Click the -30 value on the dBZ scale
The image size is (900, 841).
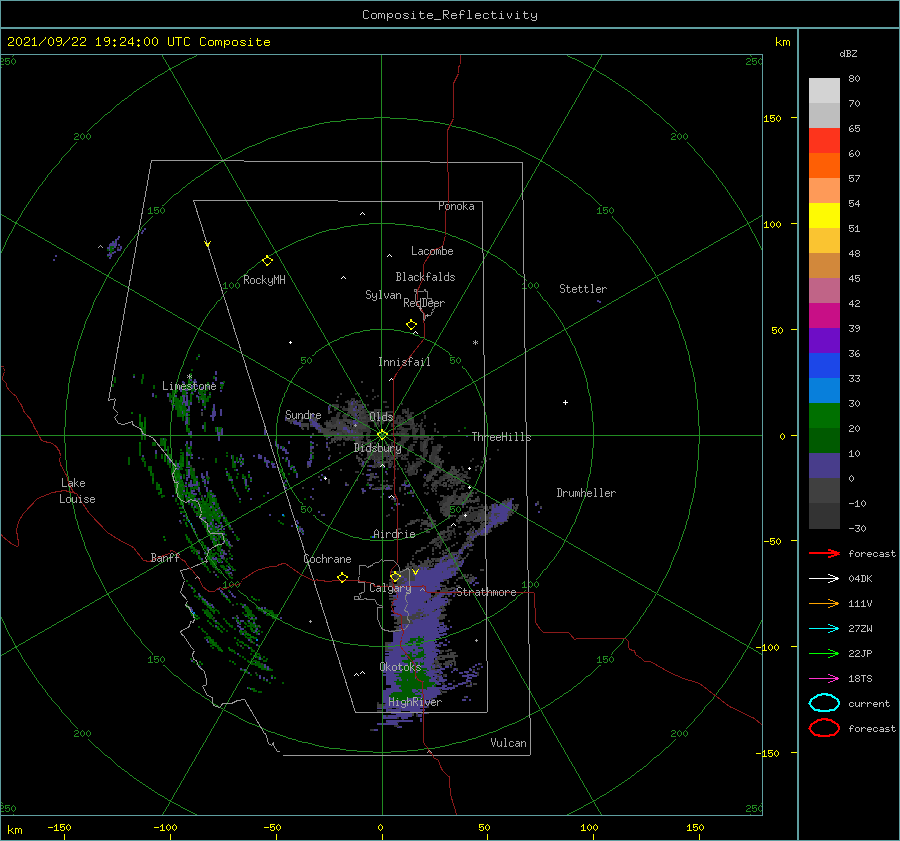coord(857,528)
